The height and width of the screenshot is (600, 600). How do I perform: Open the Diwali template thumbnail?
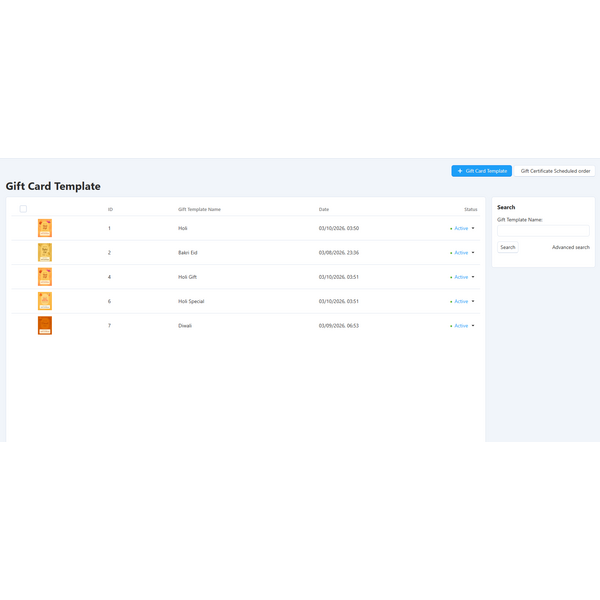click(x=44, y=325)
